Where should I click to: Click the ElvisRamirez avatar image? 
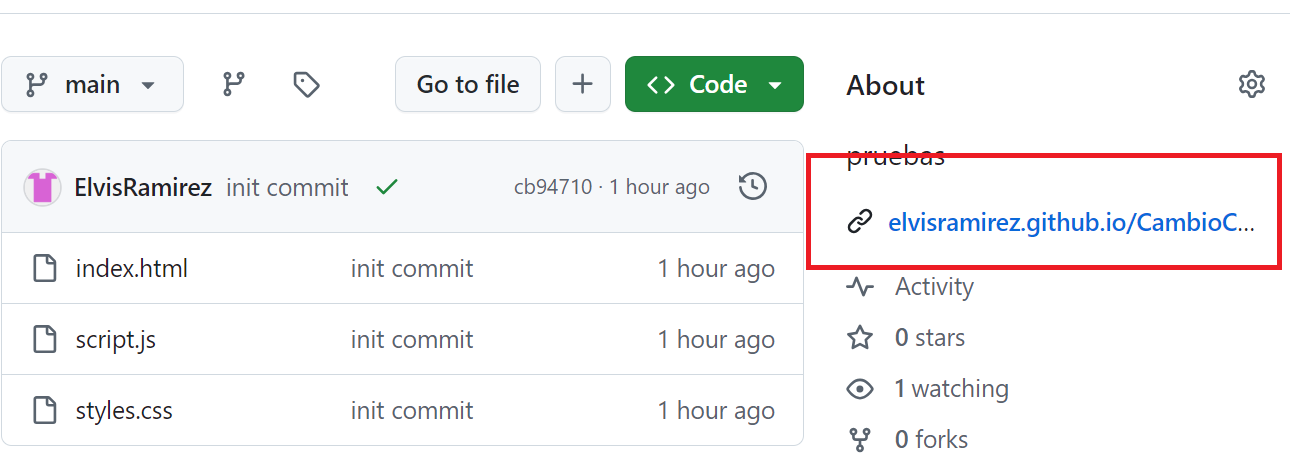click(42, 187)
